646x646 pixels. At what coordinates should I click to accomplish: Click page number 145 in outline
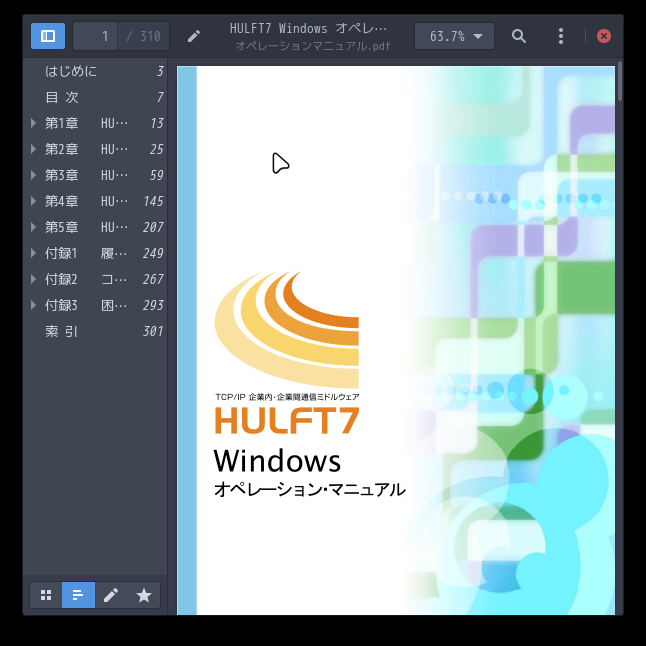click(x=153, y=201)
